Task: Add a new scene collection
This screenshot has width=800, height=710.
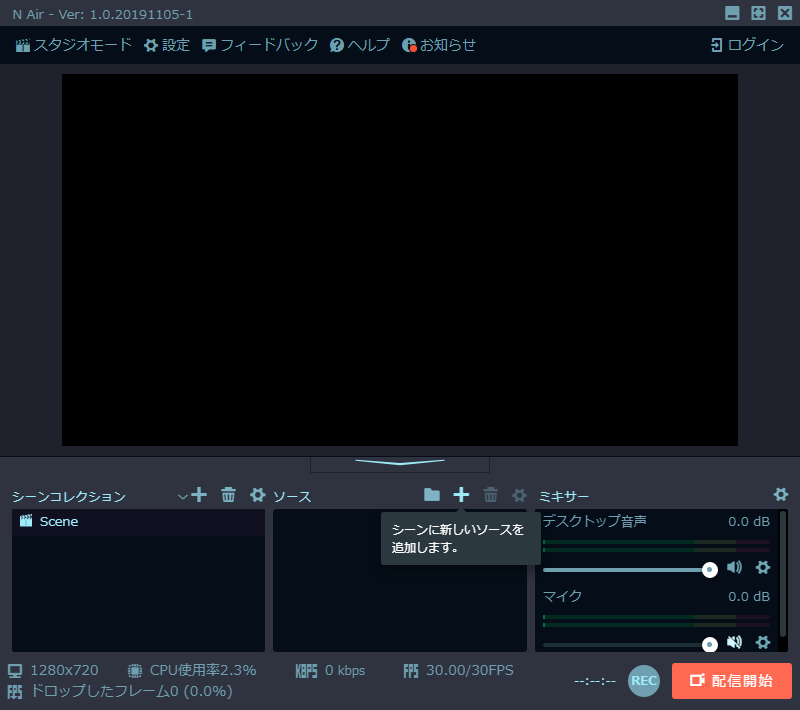Action: [199, 494]
